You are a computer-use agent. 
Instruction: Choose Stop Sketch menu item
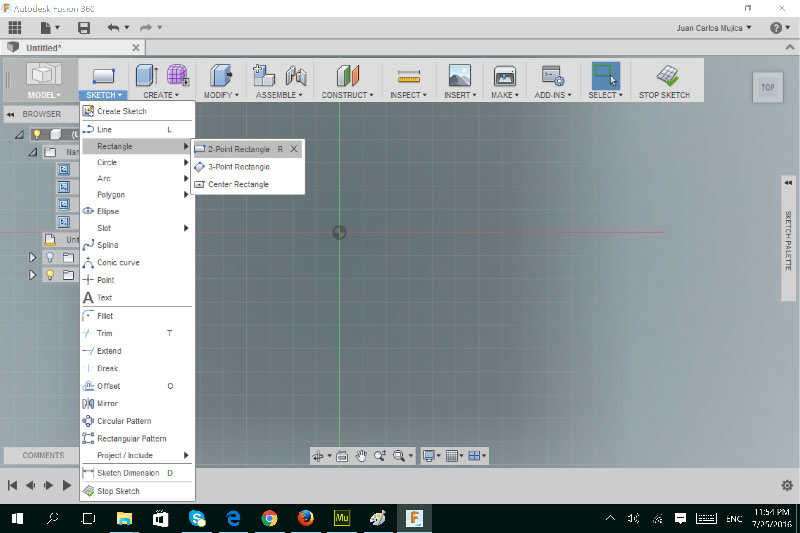click(137, 491)
